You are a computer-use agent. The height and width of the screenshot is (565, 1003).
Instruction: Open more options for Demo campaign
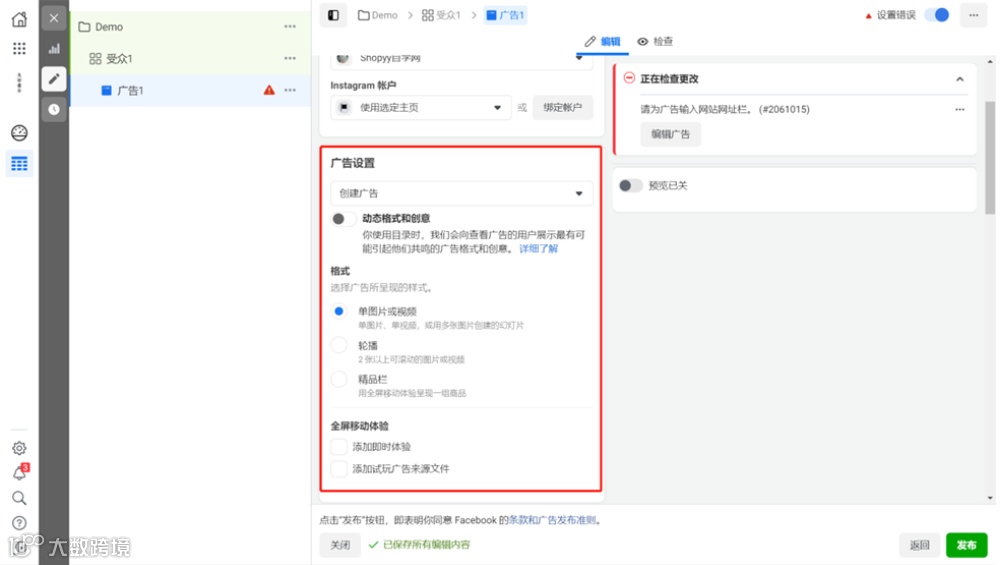(x=290, y=26)
